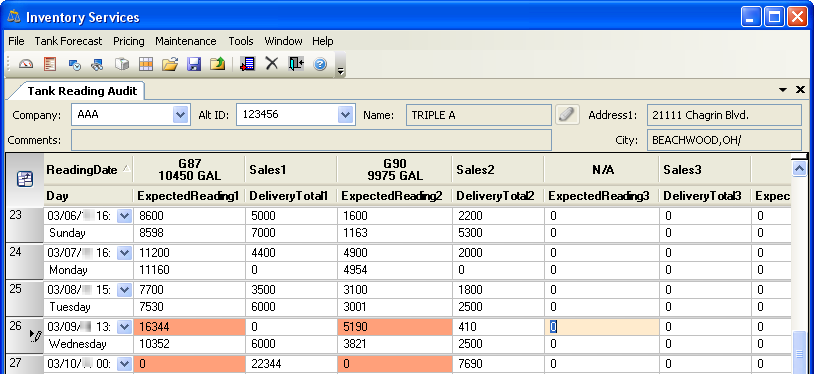Click the red report document toolbar icon
The height and width of the screenshot is (374, 814).
pyautogui.click(x=50, y=64)
